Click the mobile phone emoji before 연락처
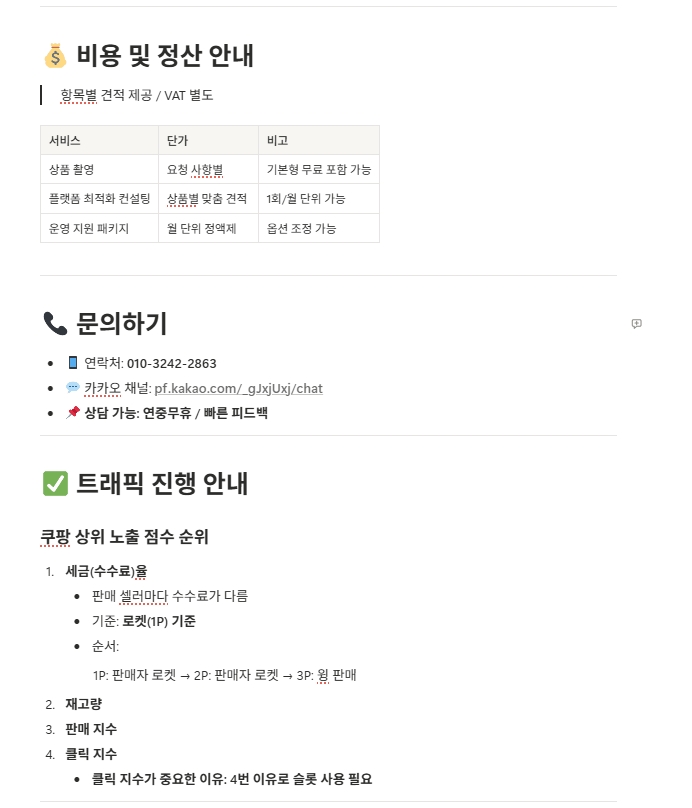 click(73, 363)
